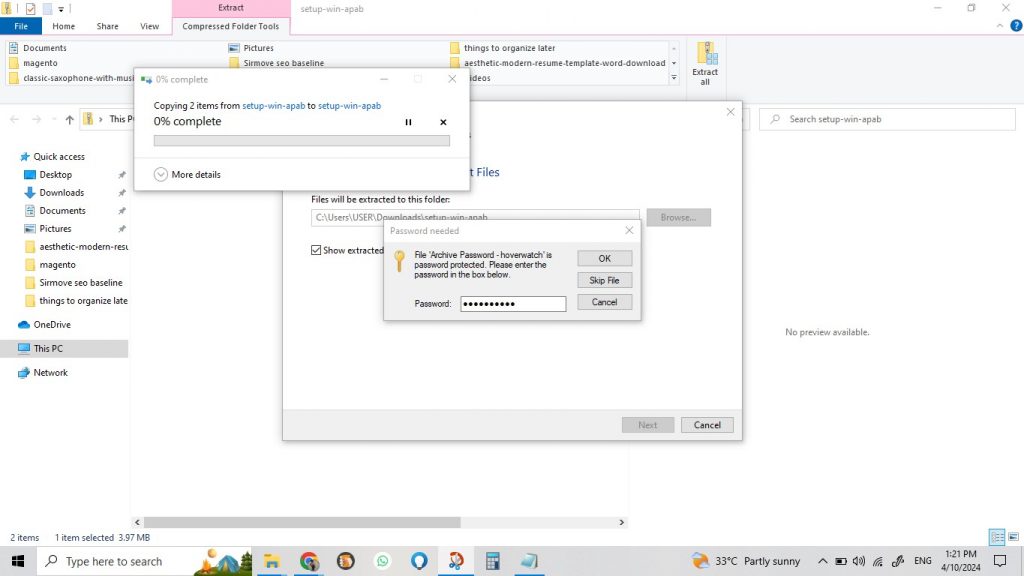
Task: Click the Skip File button
Action: point(604,280)
